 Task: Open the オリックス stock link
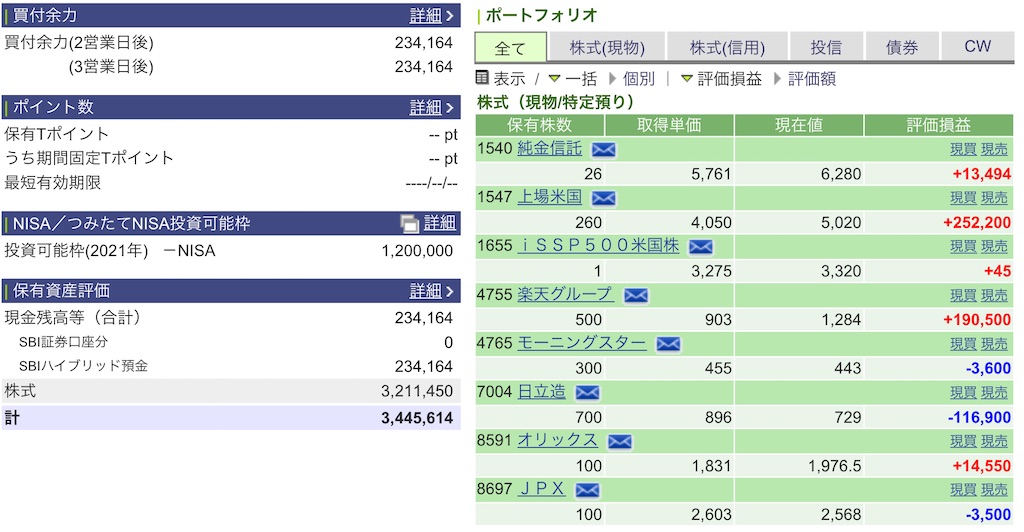coord(558,441)
